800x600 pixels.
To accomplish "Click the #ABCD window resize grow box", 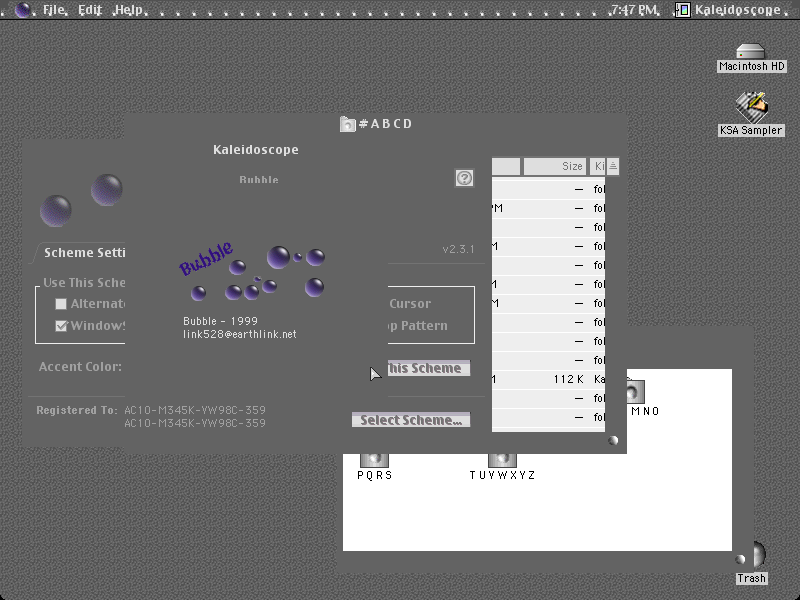I will click(x=613, y=440).
